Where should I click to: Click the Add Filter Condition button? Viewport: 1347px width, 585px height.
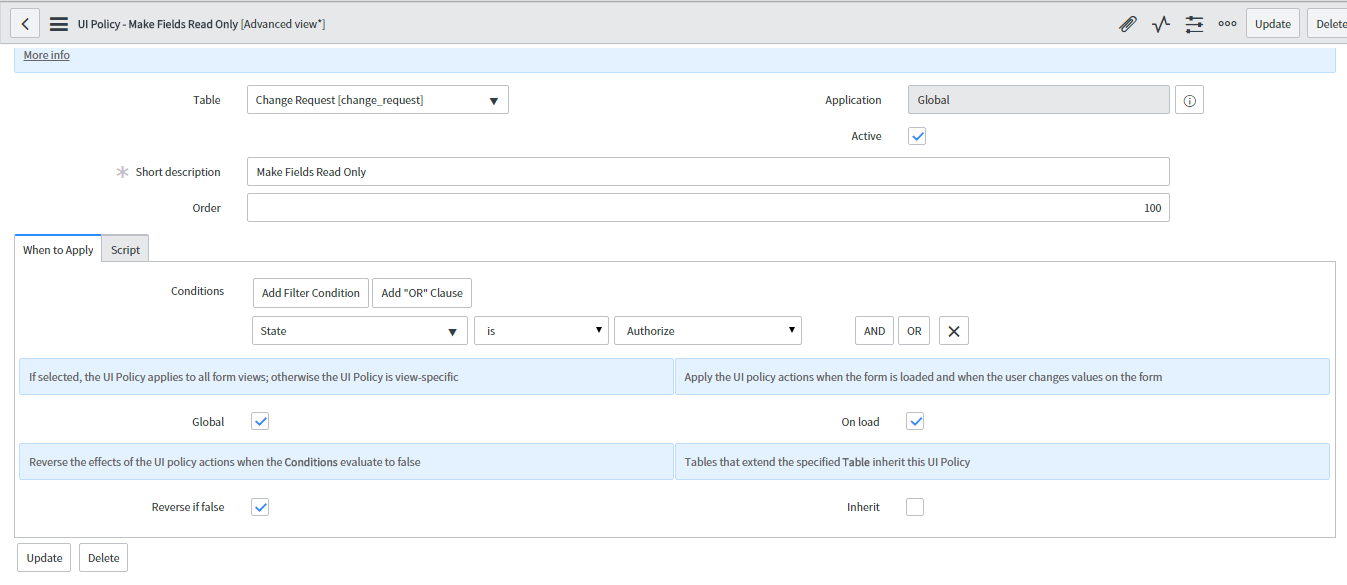point(310,292)
